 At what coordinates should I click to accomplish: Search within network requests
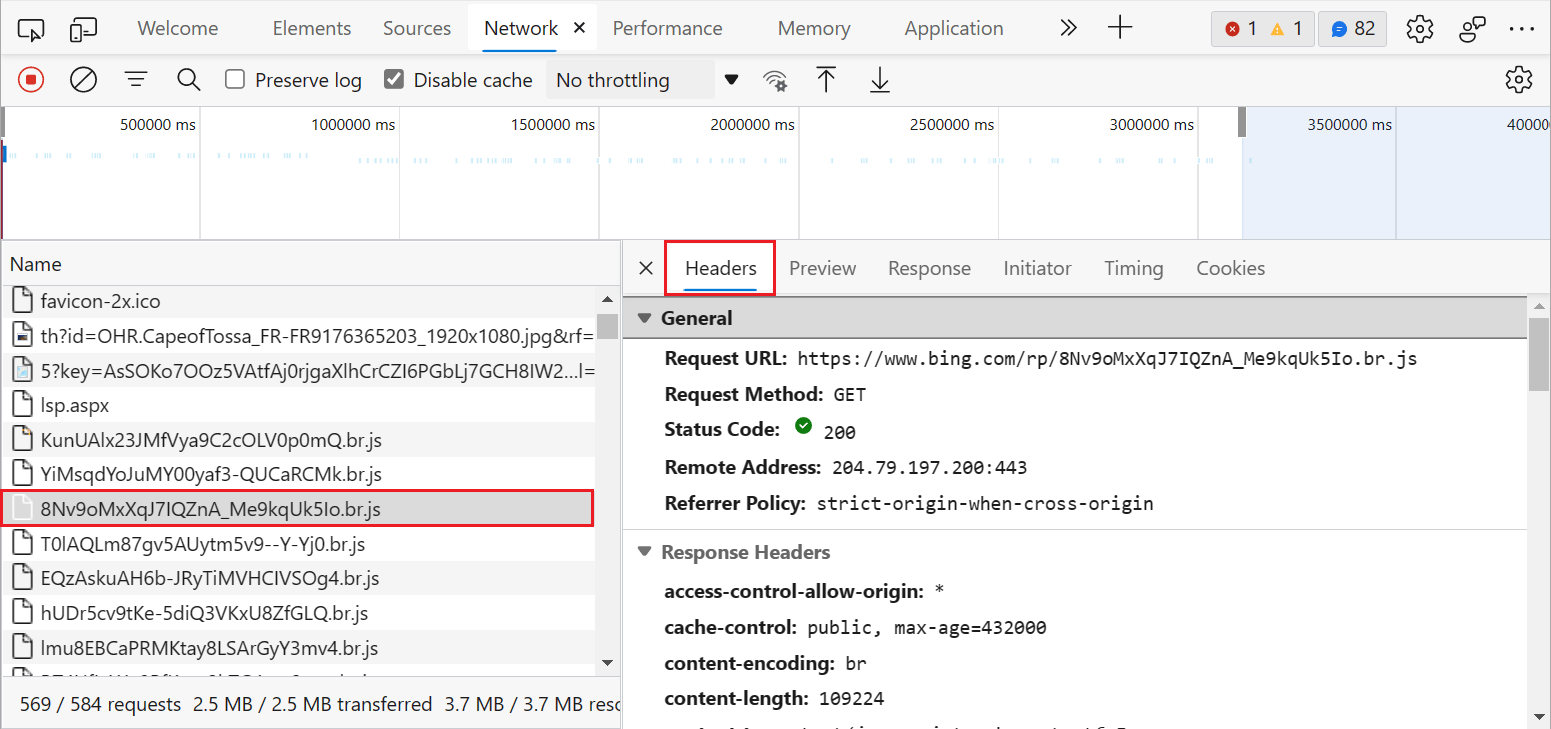(189, 80)
